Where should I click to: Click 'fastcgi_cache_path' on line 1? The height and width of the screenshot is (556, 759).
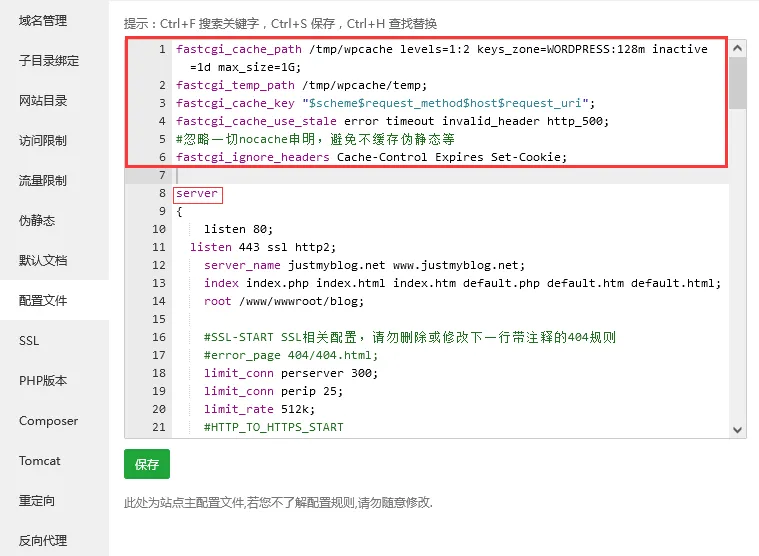(239, 49)
